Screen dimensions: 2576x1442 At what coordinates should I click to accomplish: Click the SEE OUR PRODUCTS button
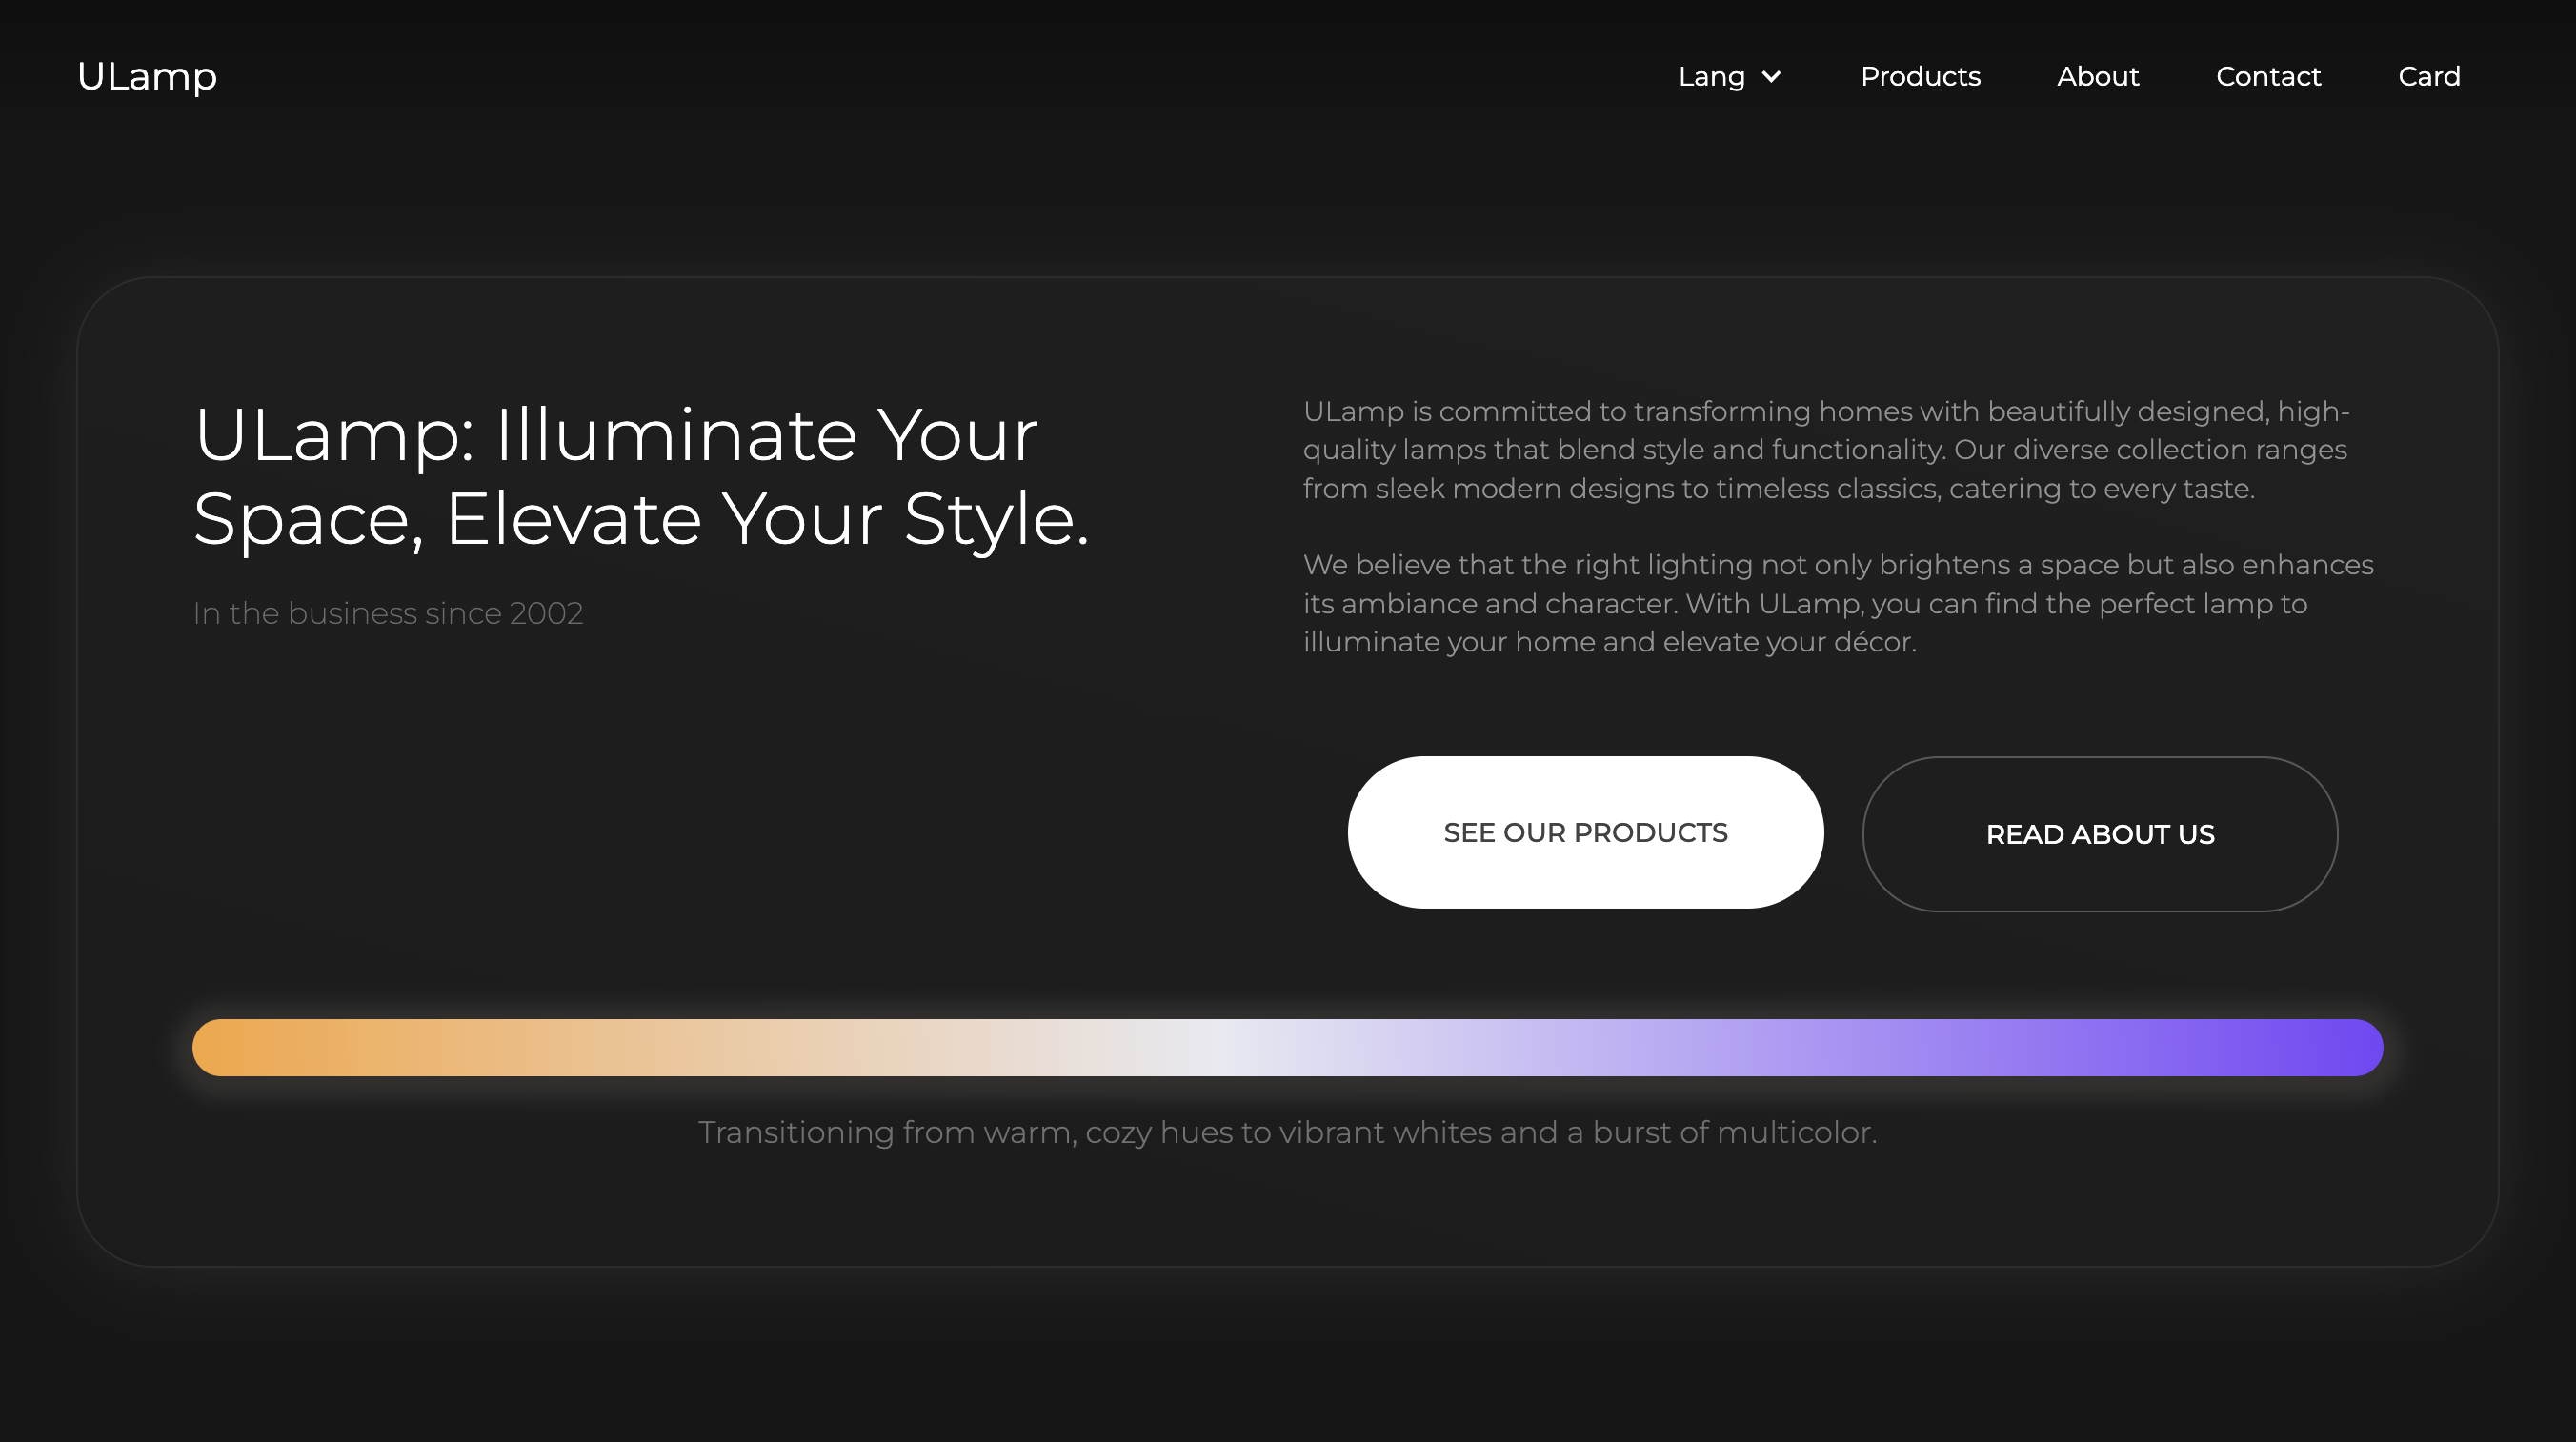pyautogui.click(x=1585, y=832)
